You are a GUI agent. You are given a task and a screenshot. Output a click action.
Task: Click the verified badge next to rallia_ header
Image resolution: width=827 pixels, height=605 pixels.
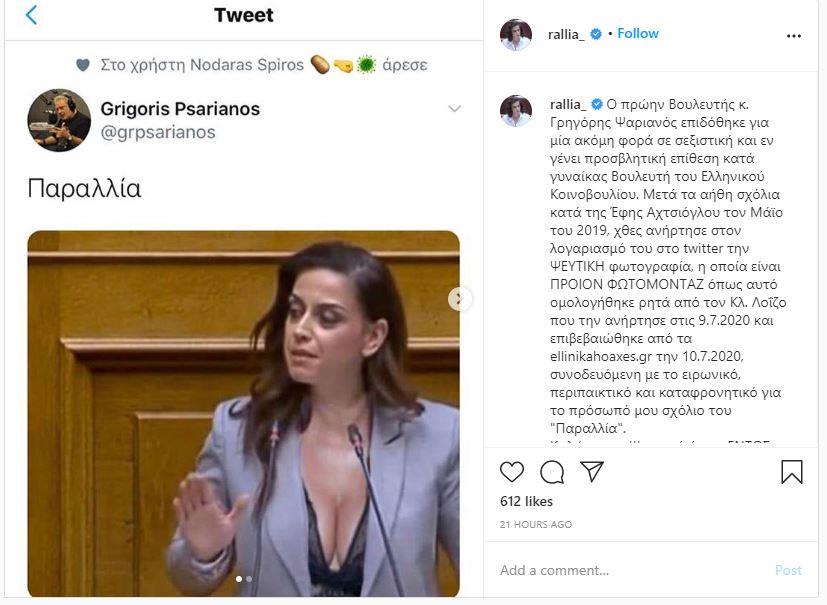click(x=595, y=34)
